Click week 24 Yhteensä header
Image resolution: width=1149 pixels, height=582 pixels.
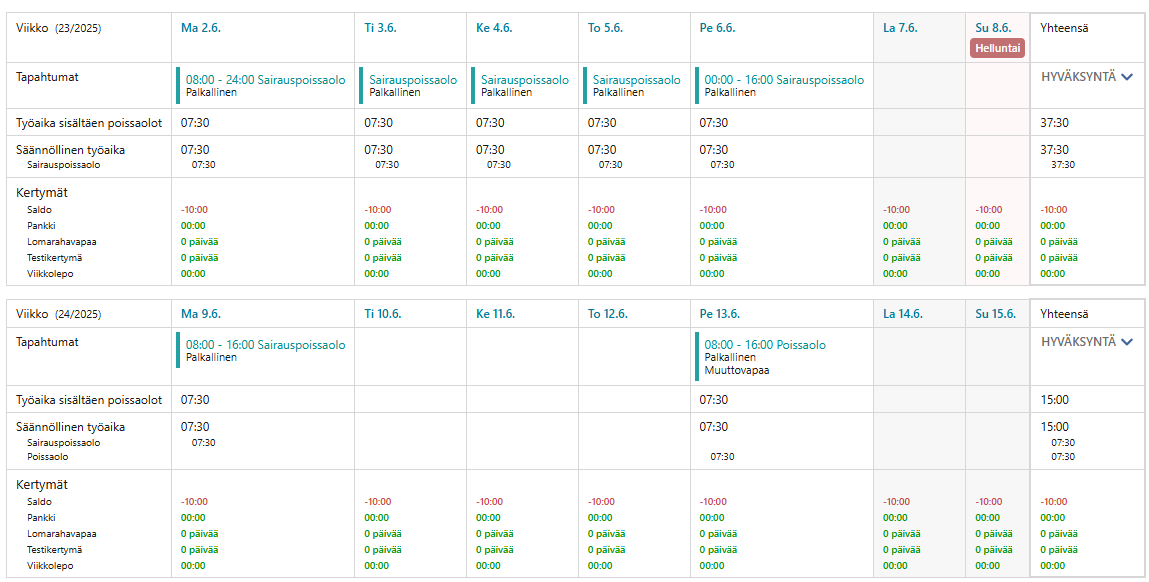coord(1064,314)
